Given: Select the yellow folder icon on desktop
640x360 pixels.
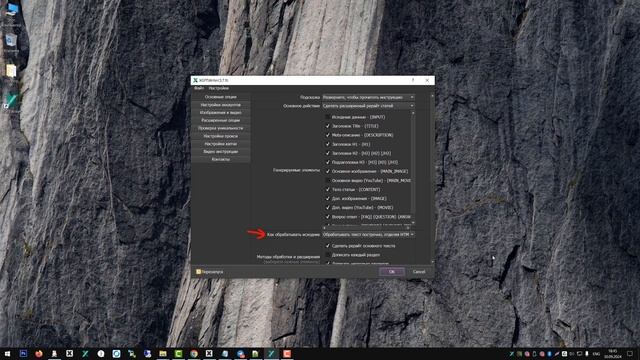Looking at the screenshot, I should click(11, 71).
